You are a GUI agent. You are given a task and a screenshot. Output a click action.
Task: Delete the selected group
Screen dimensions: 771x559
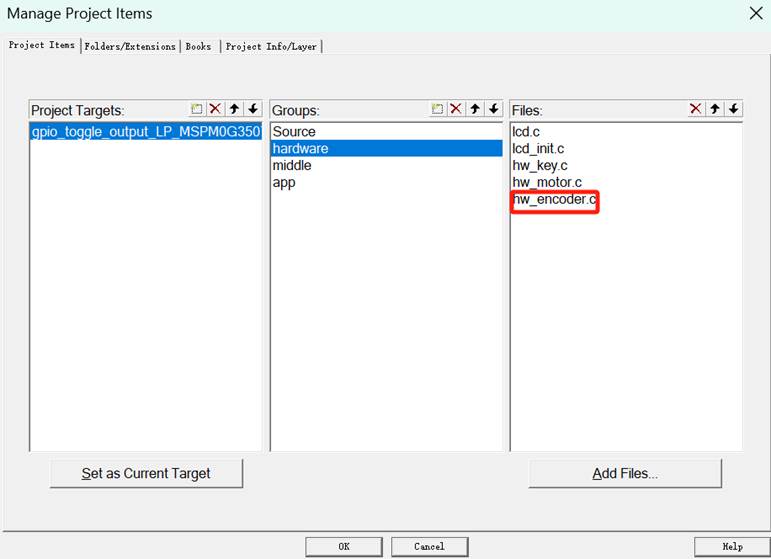coord(456,109)
